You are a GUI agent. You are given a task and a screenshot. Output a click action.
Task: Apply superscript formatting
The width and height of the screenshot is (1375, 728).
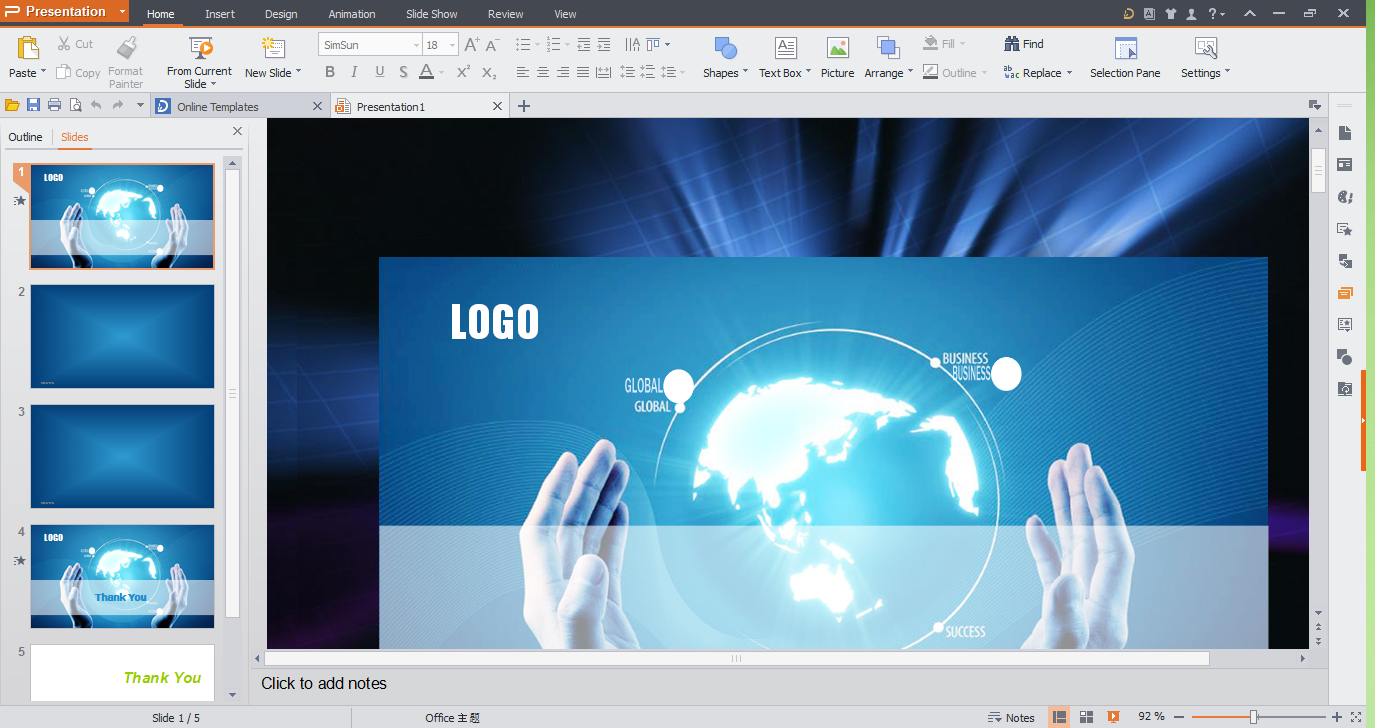tap(463, 72)
